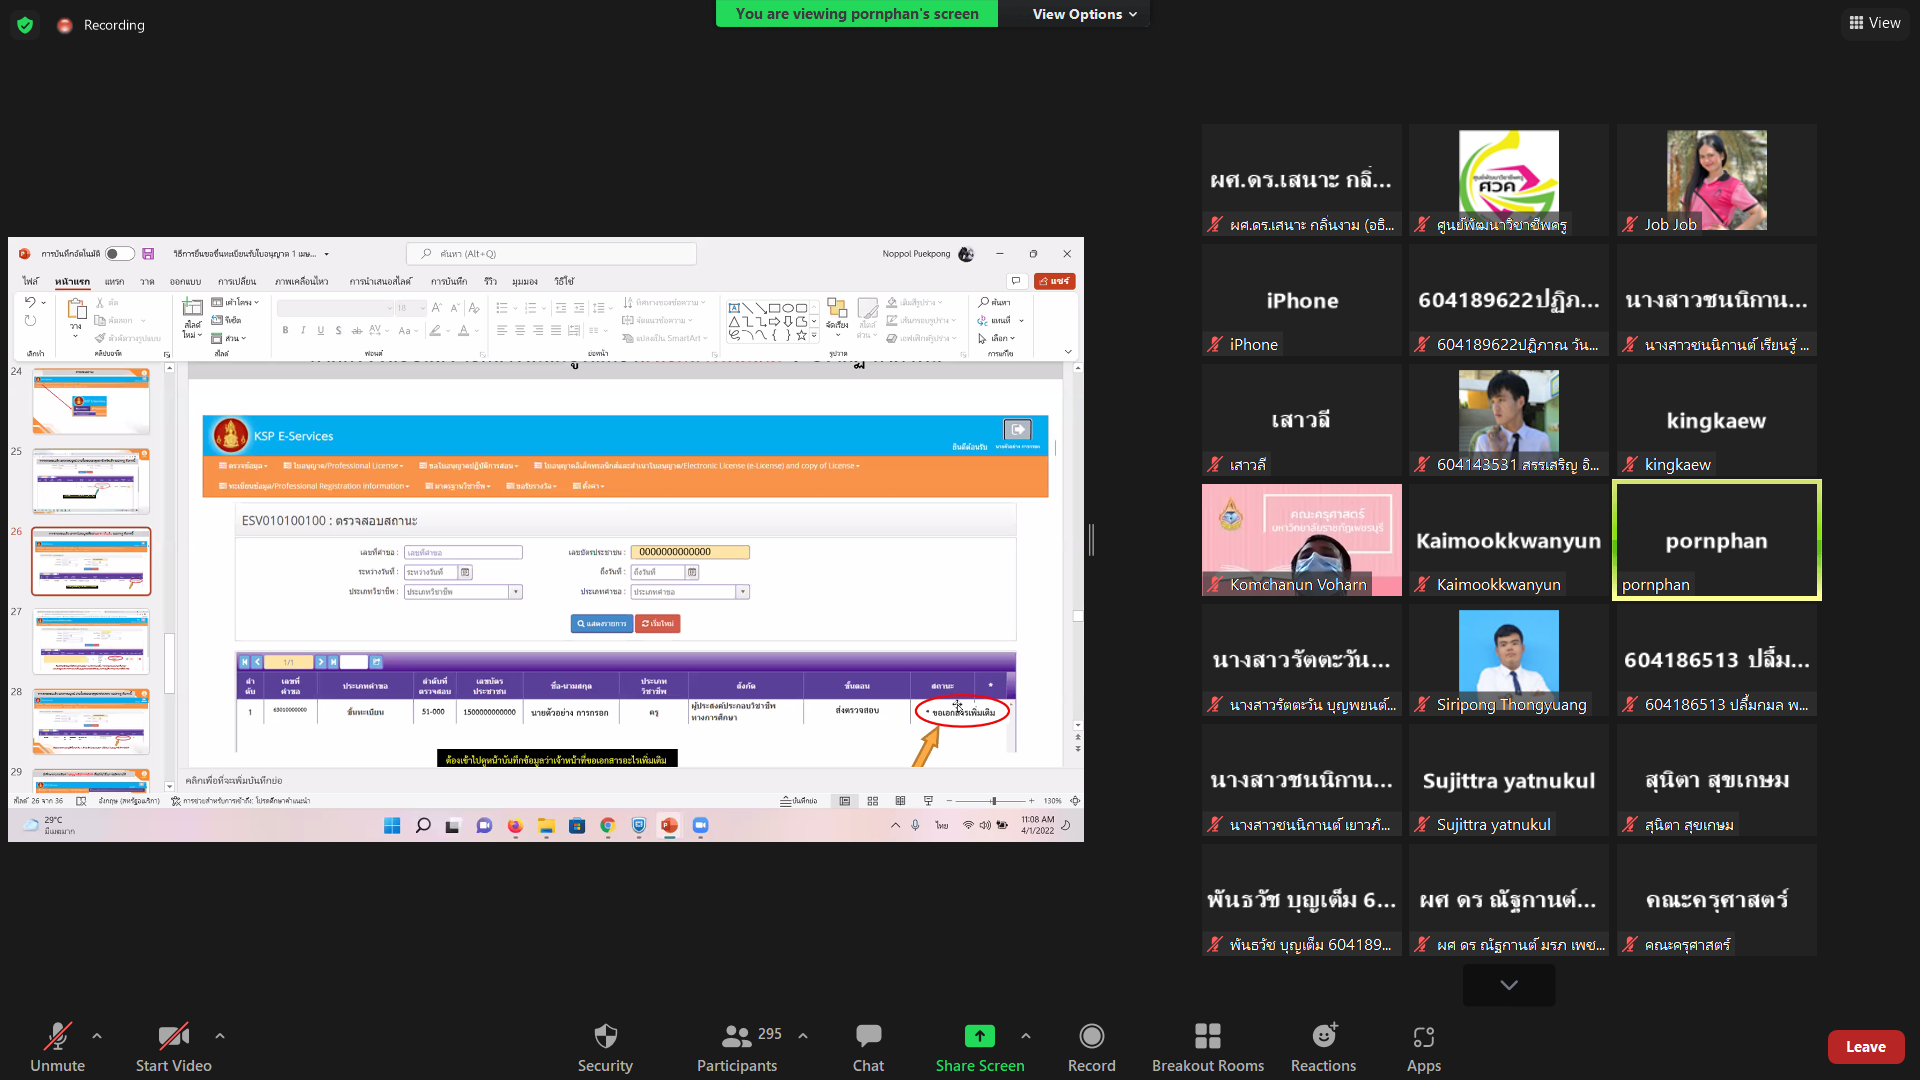The image size is (1920, 1080).
Task: Open Breakout Rooms
Action: click(x=1207, y=1037)
